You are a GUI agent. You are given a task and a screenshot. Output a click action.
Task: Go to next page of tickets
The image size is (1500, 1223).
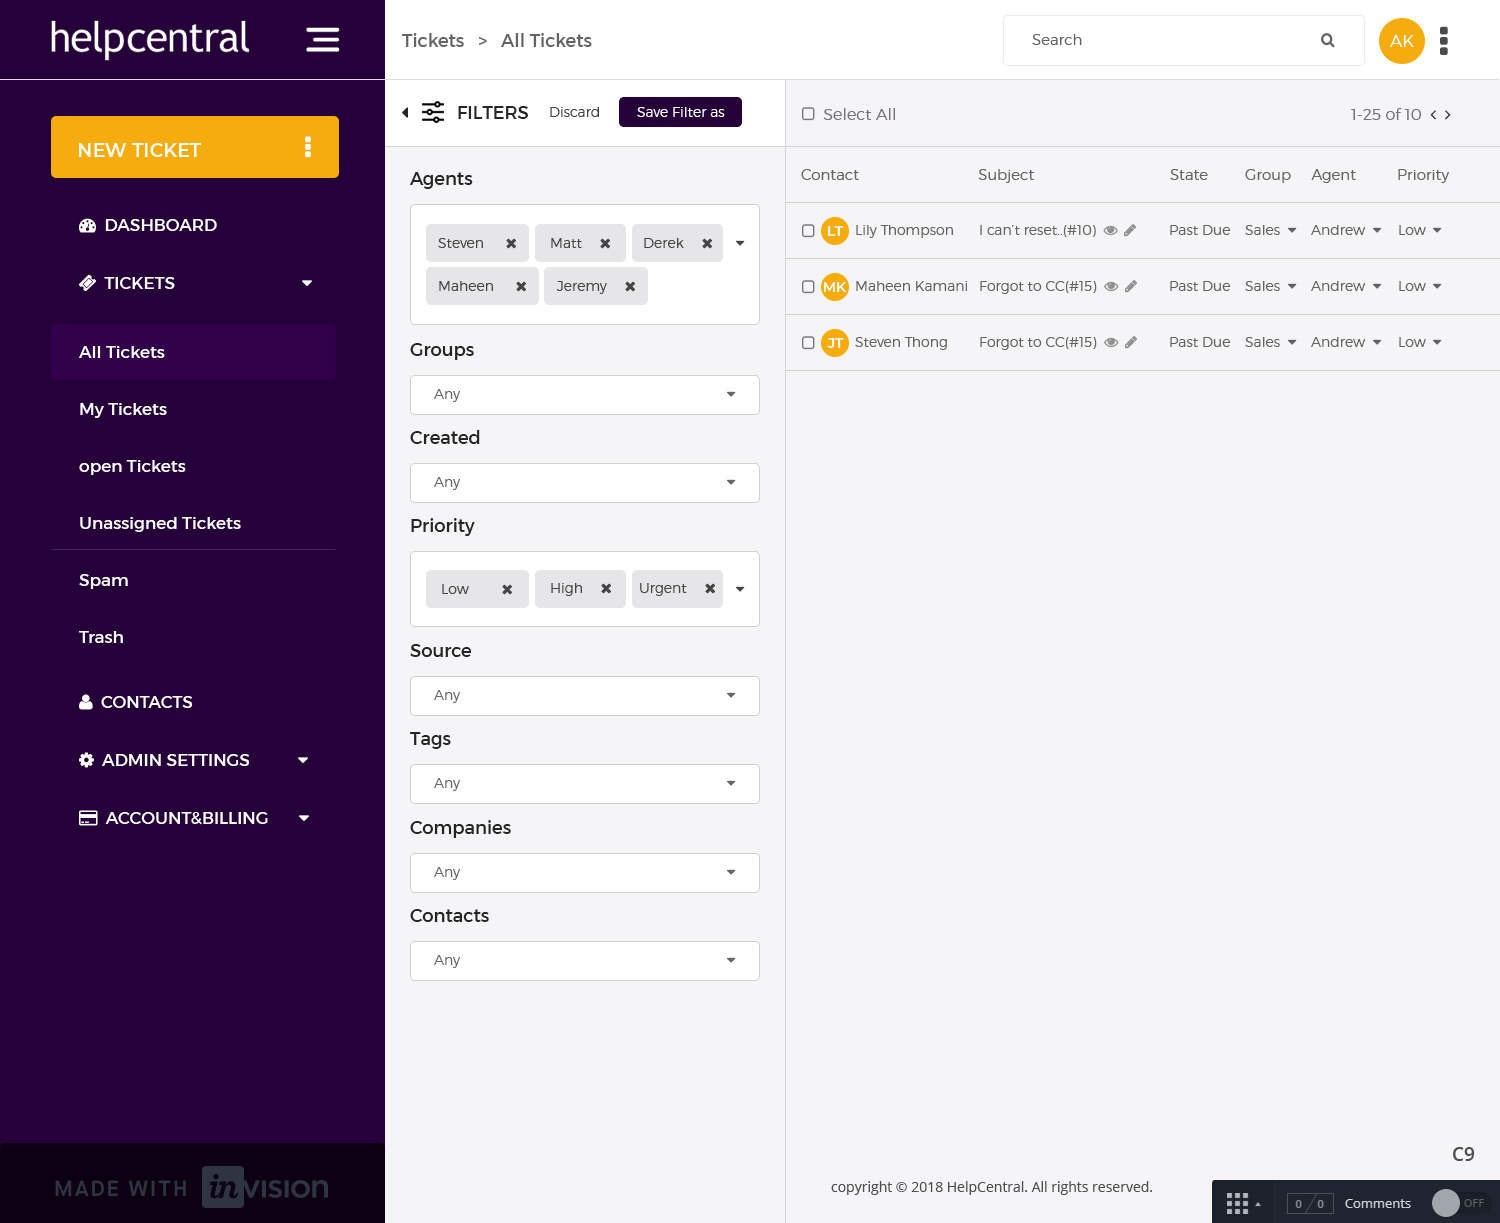point(1447,115)
